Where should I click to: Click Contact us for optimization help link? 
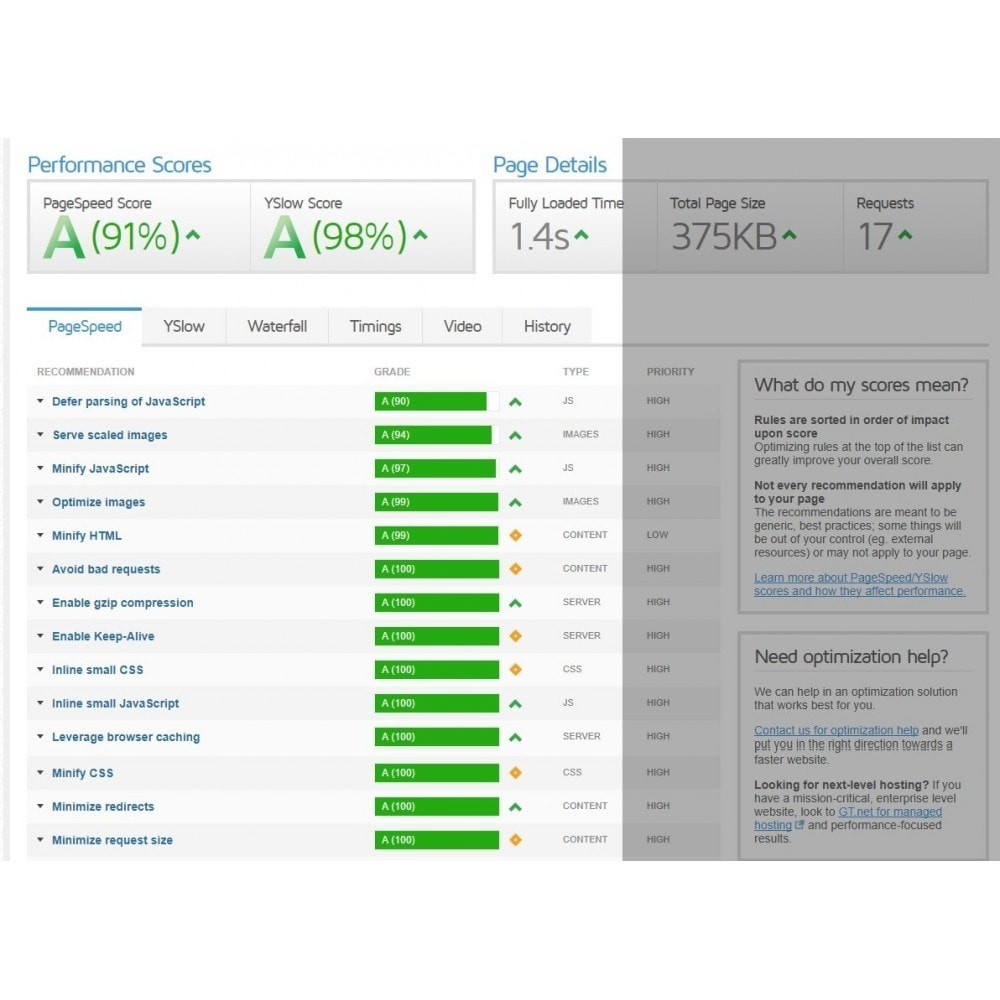pos(836,730)
